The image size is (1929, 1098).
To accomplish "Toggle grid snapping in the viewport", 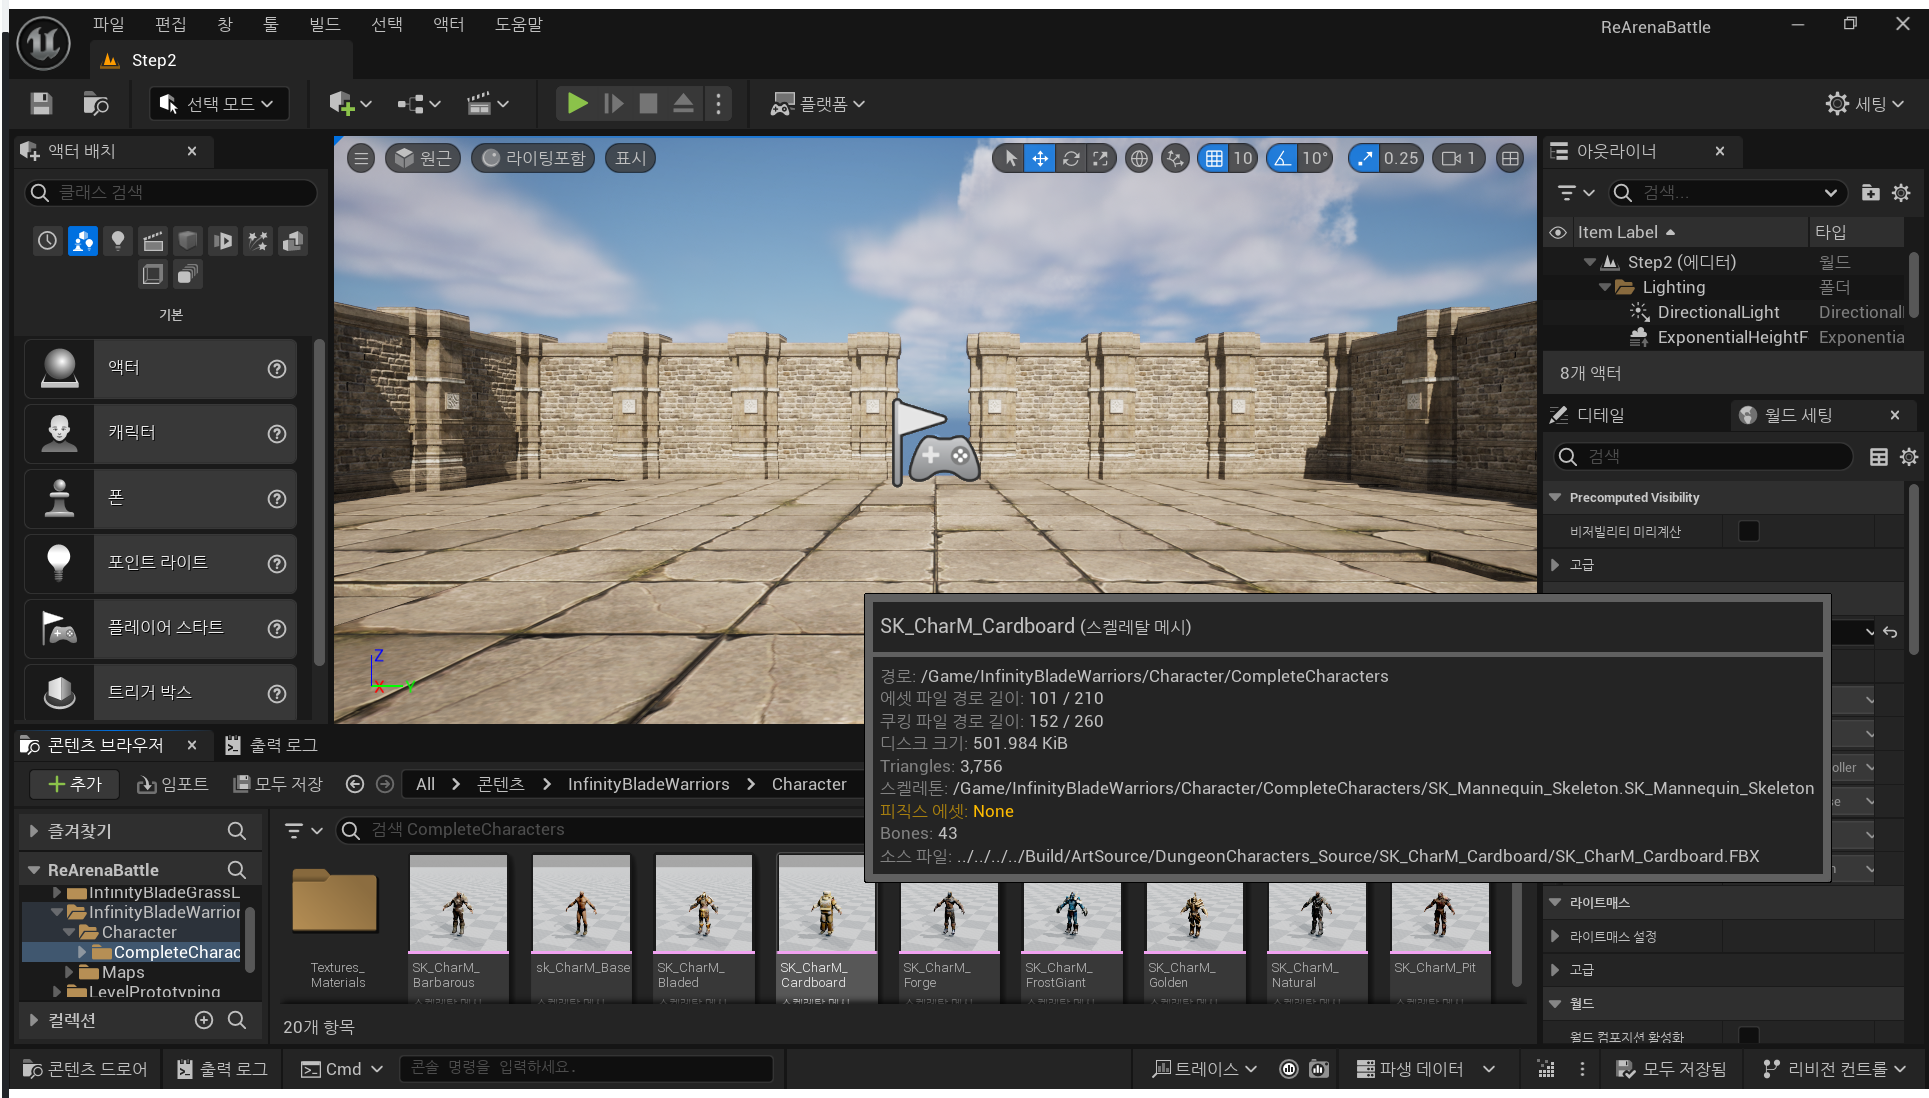I will (1214, 158).
